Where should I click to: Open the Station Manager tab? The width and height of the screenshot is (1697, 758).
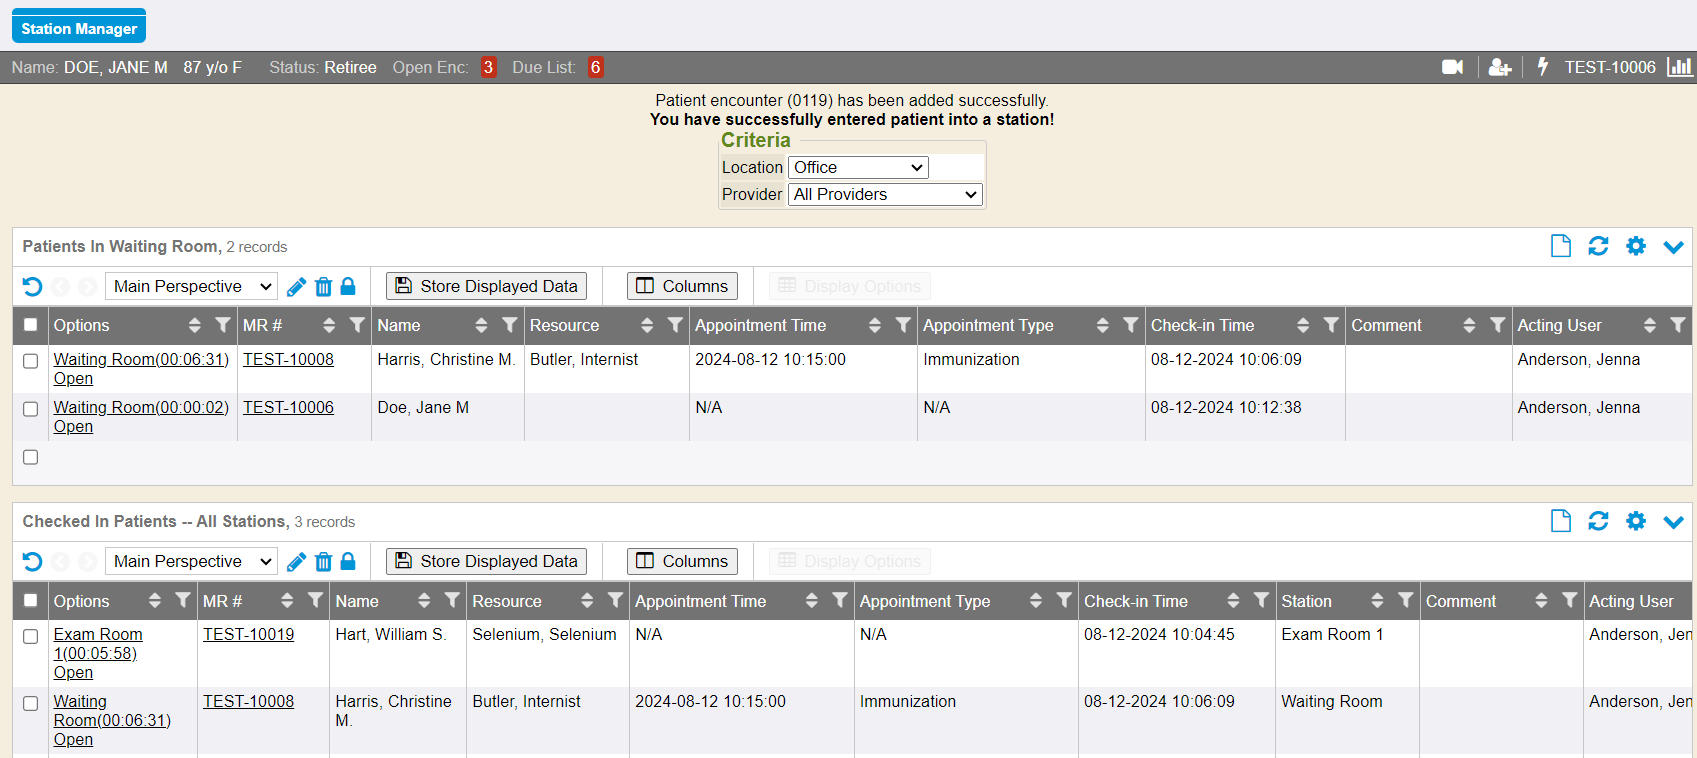click(x=79, y=28)
